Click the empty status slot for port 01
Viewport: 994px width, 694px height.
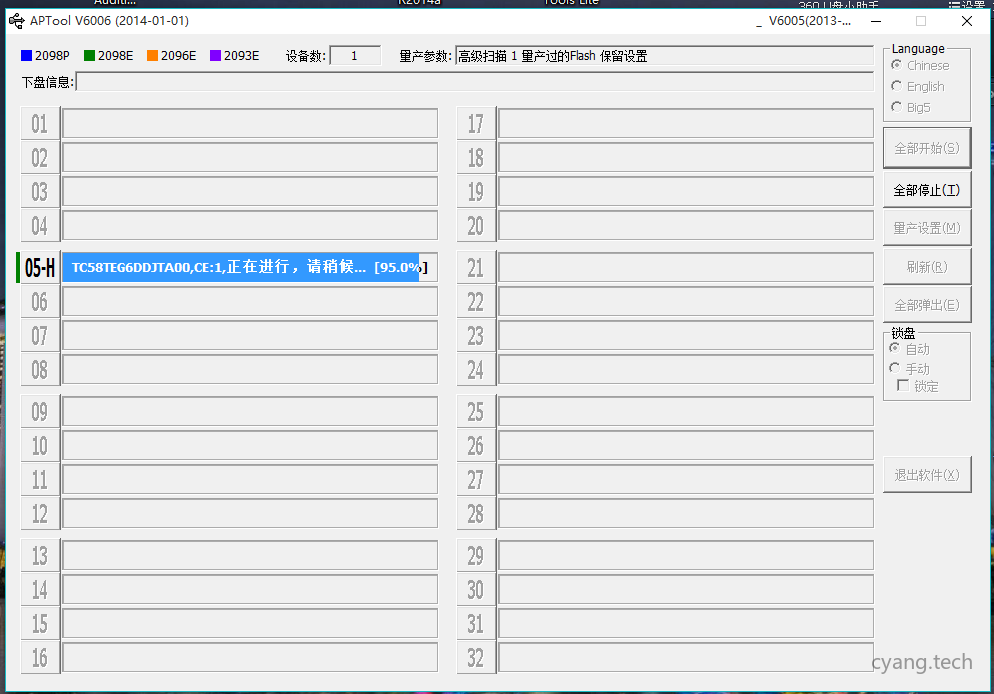(x=250, y=124)
